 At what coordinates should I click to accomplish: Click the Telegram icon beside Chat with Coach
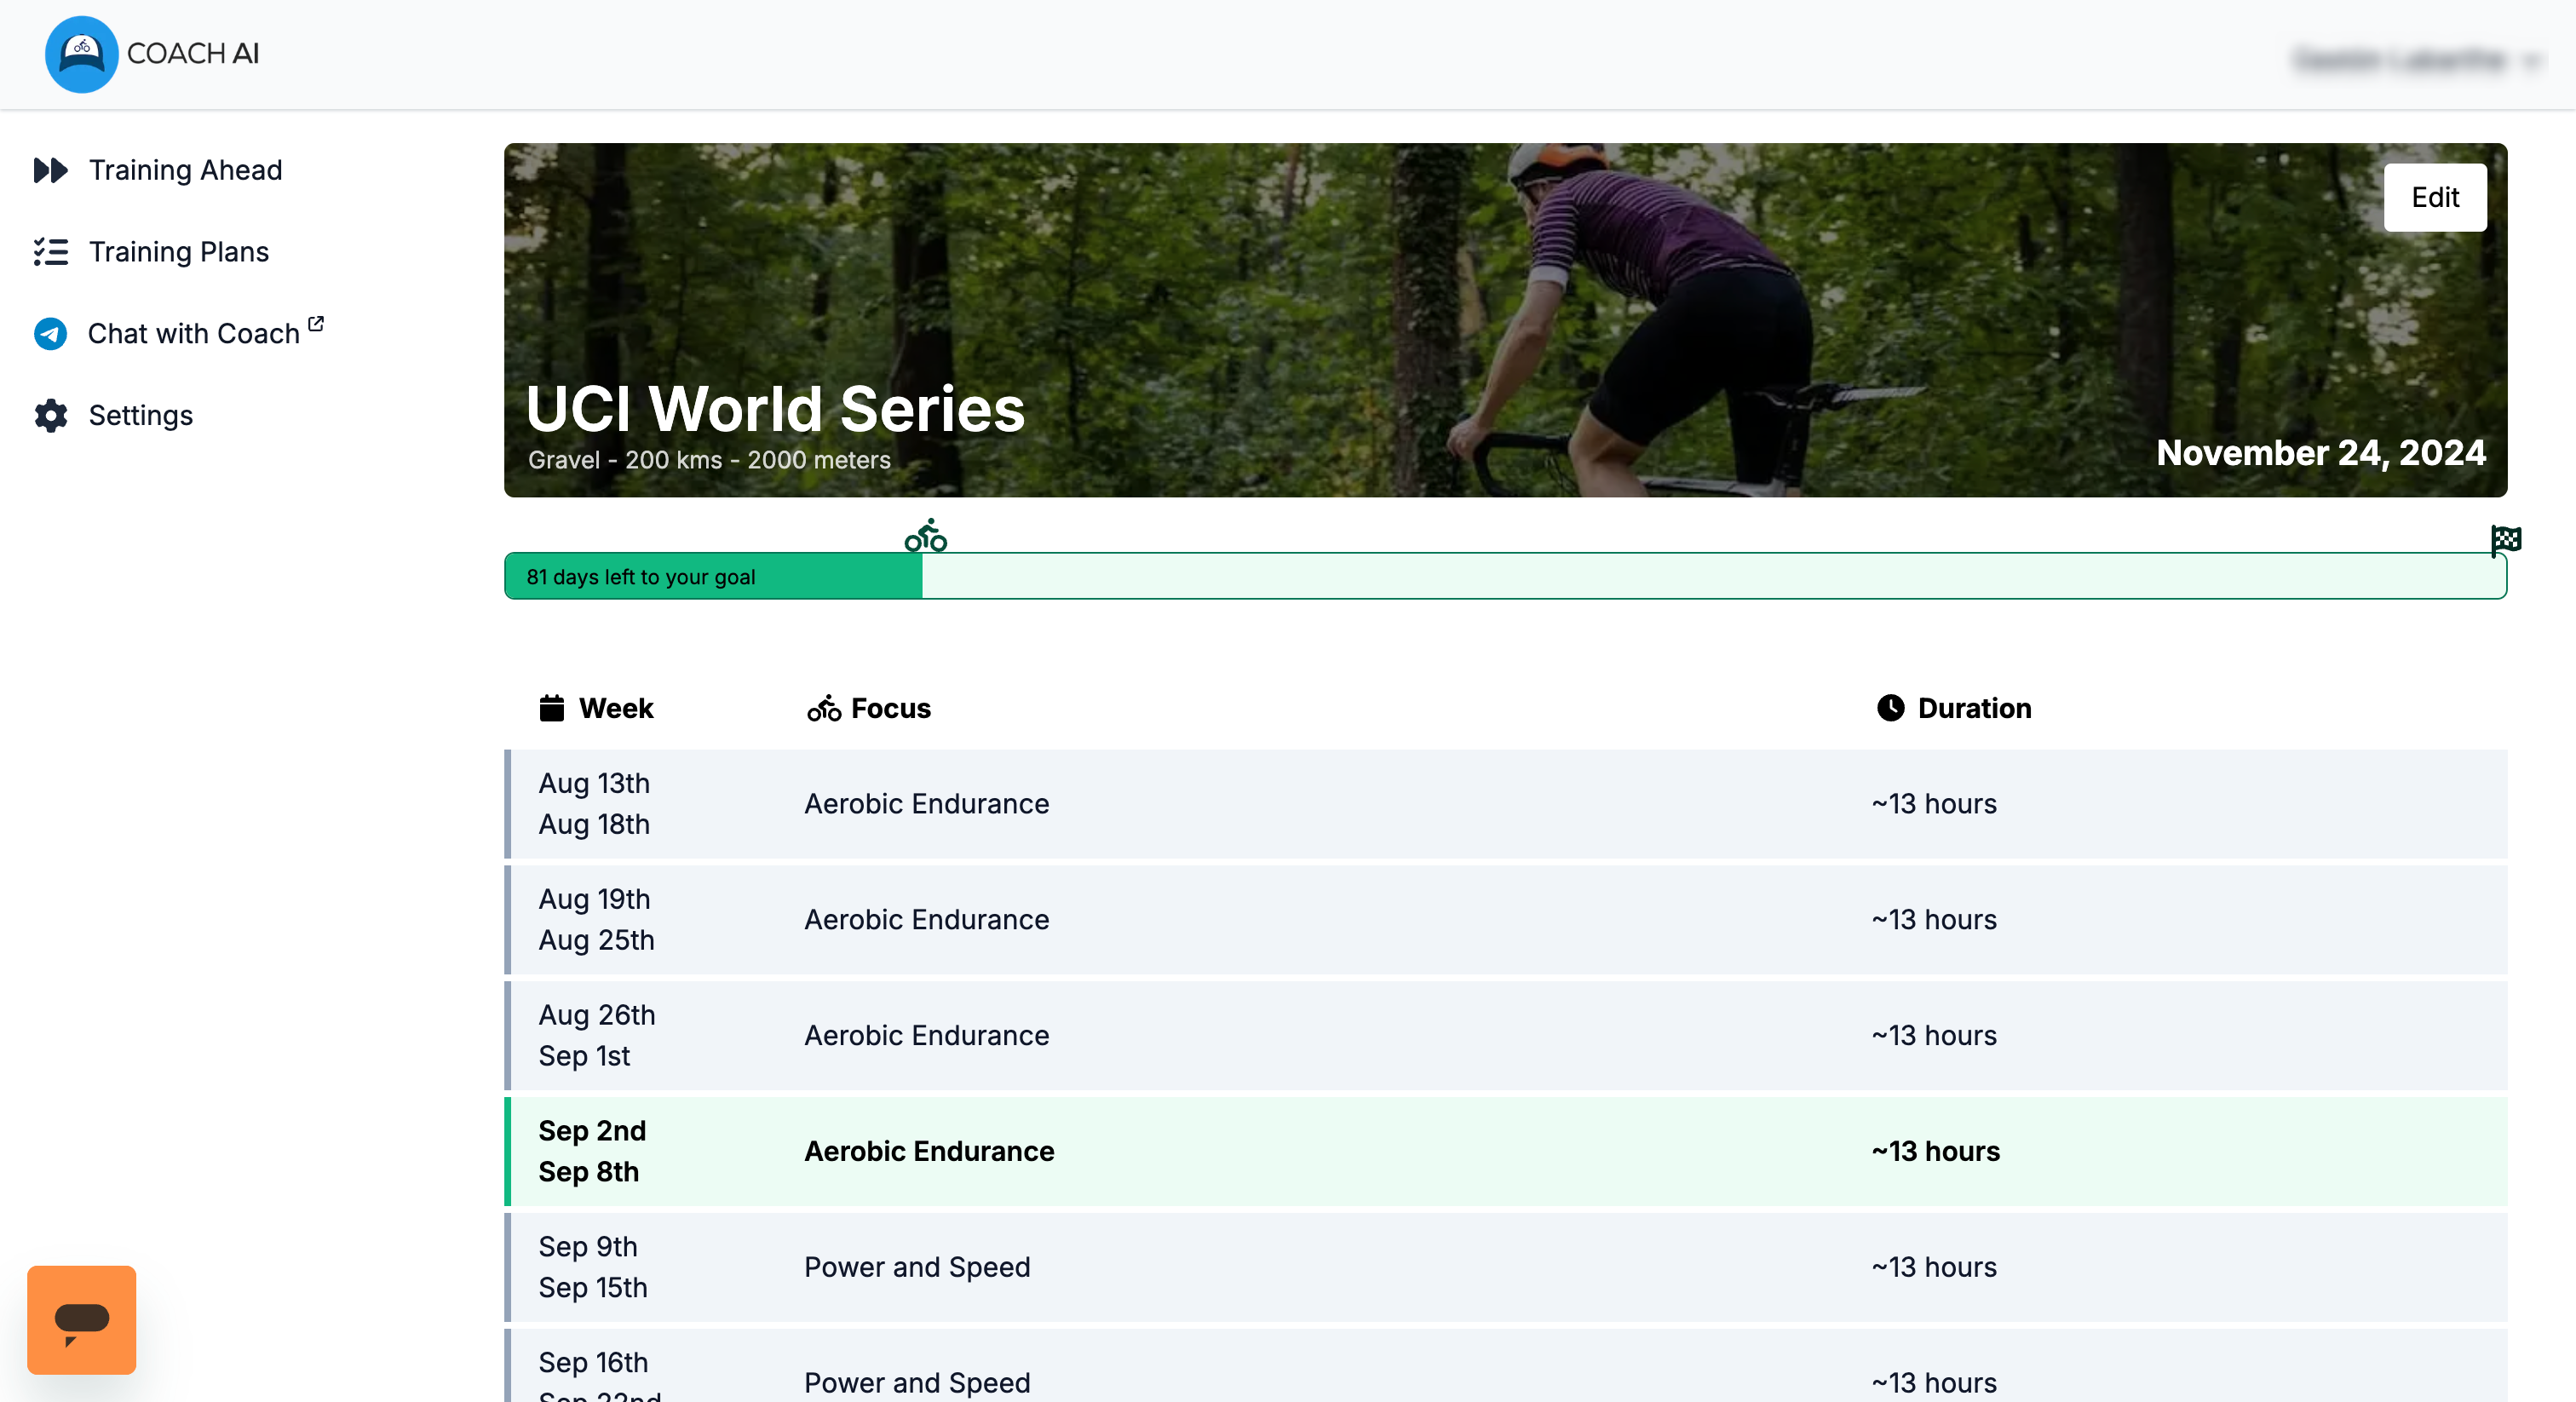tap(50, 333)
